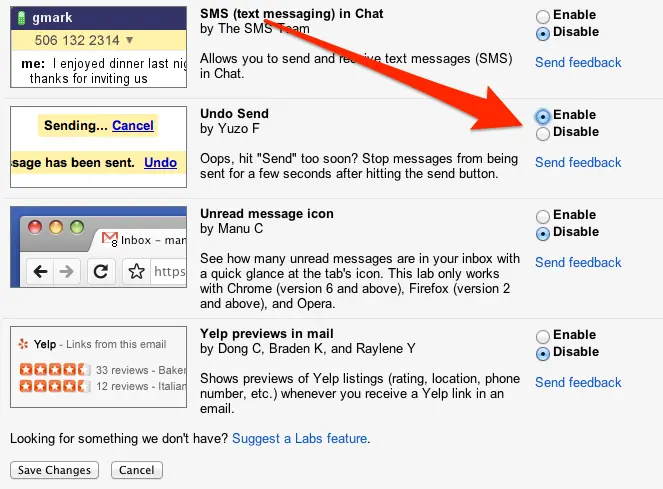This screenshot has height=489, width=663.
Task: Click the forward arrow in browser preview
Action: (x=66, y=271)
